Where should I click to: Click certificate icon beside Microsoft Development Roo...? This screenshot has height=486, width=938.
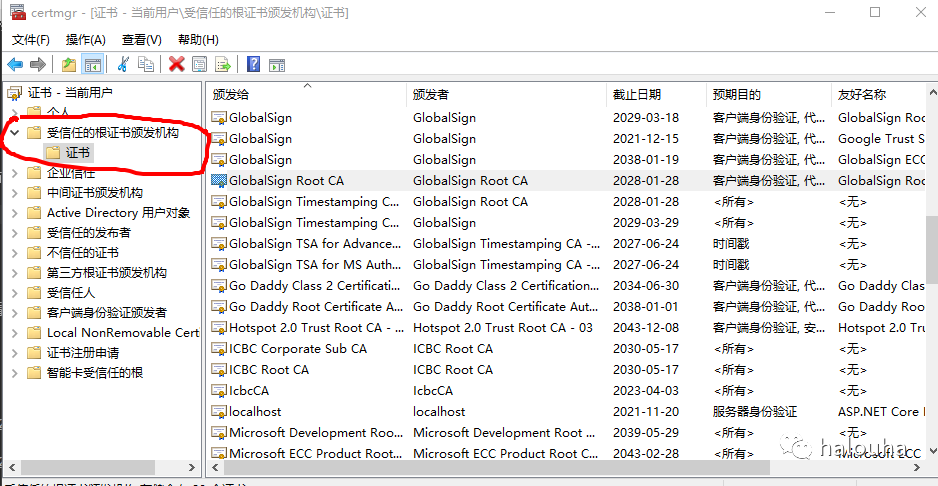point(220,433)
